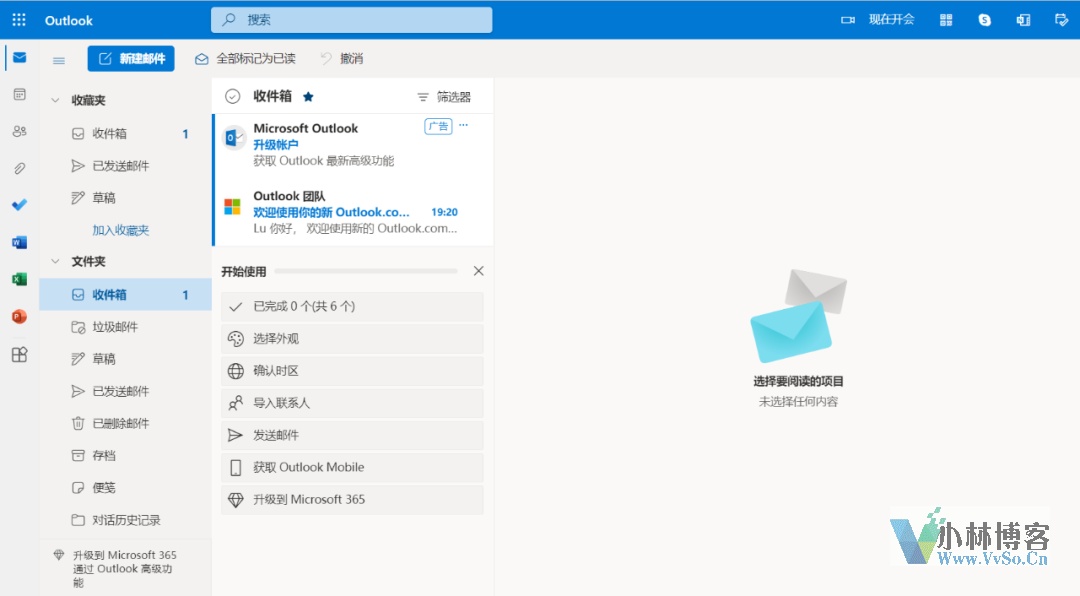Click the 加入收藏夹 link
This screenshot has height=596, width=1080.
[121, 230]
